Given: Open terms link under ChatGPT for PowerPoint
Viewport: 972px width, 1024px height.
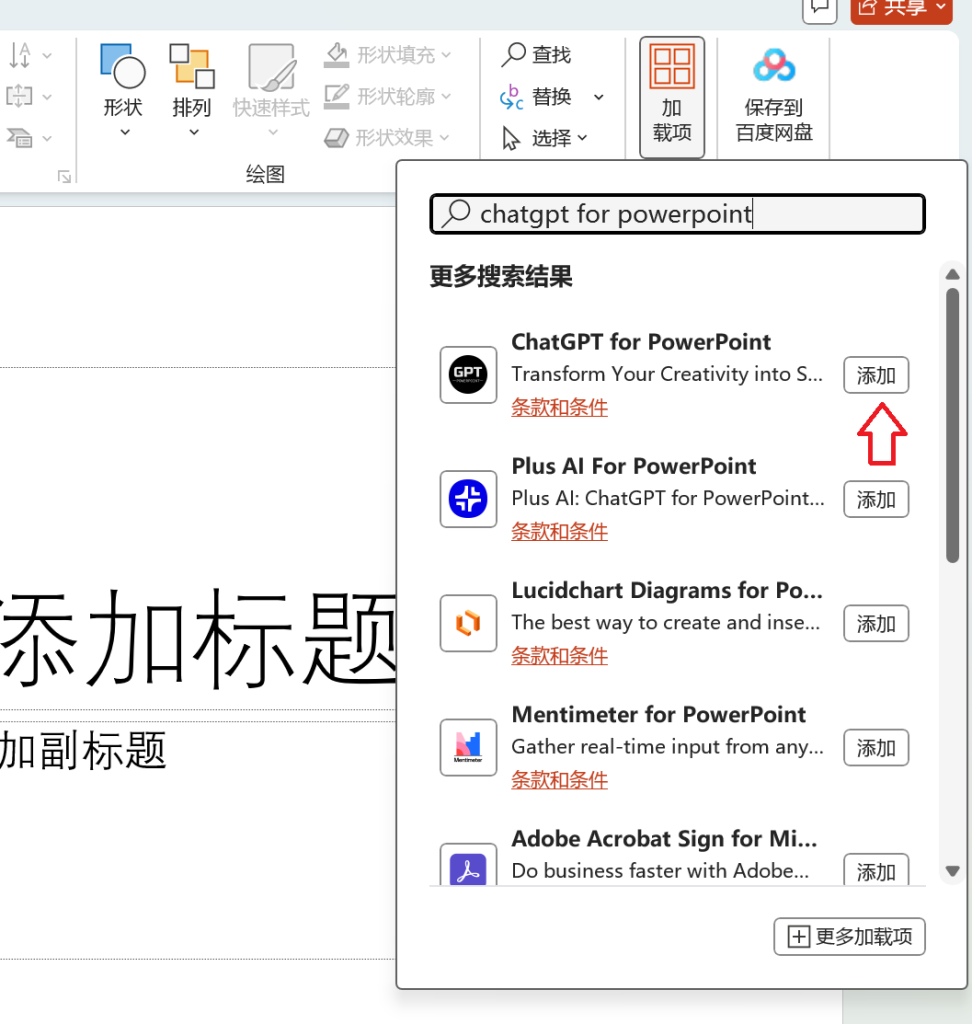Looking at the screenshot, I should (x=559, y=407).
